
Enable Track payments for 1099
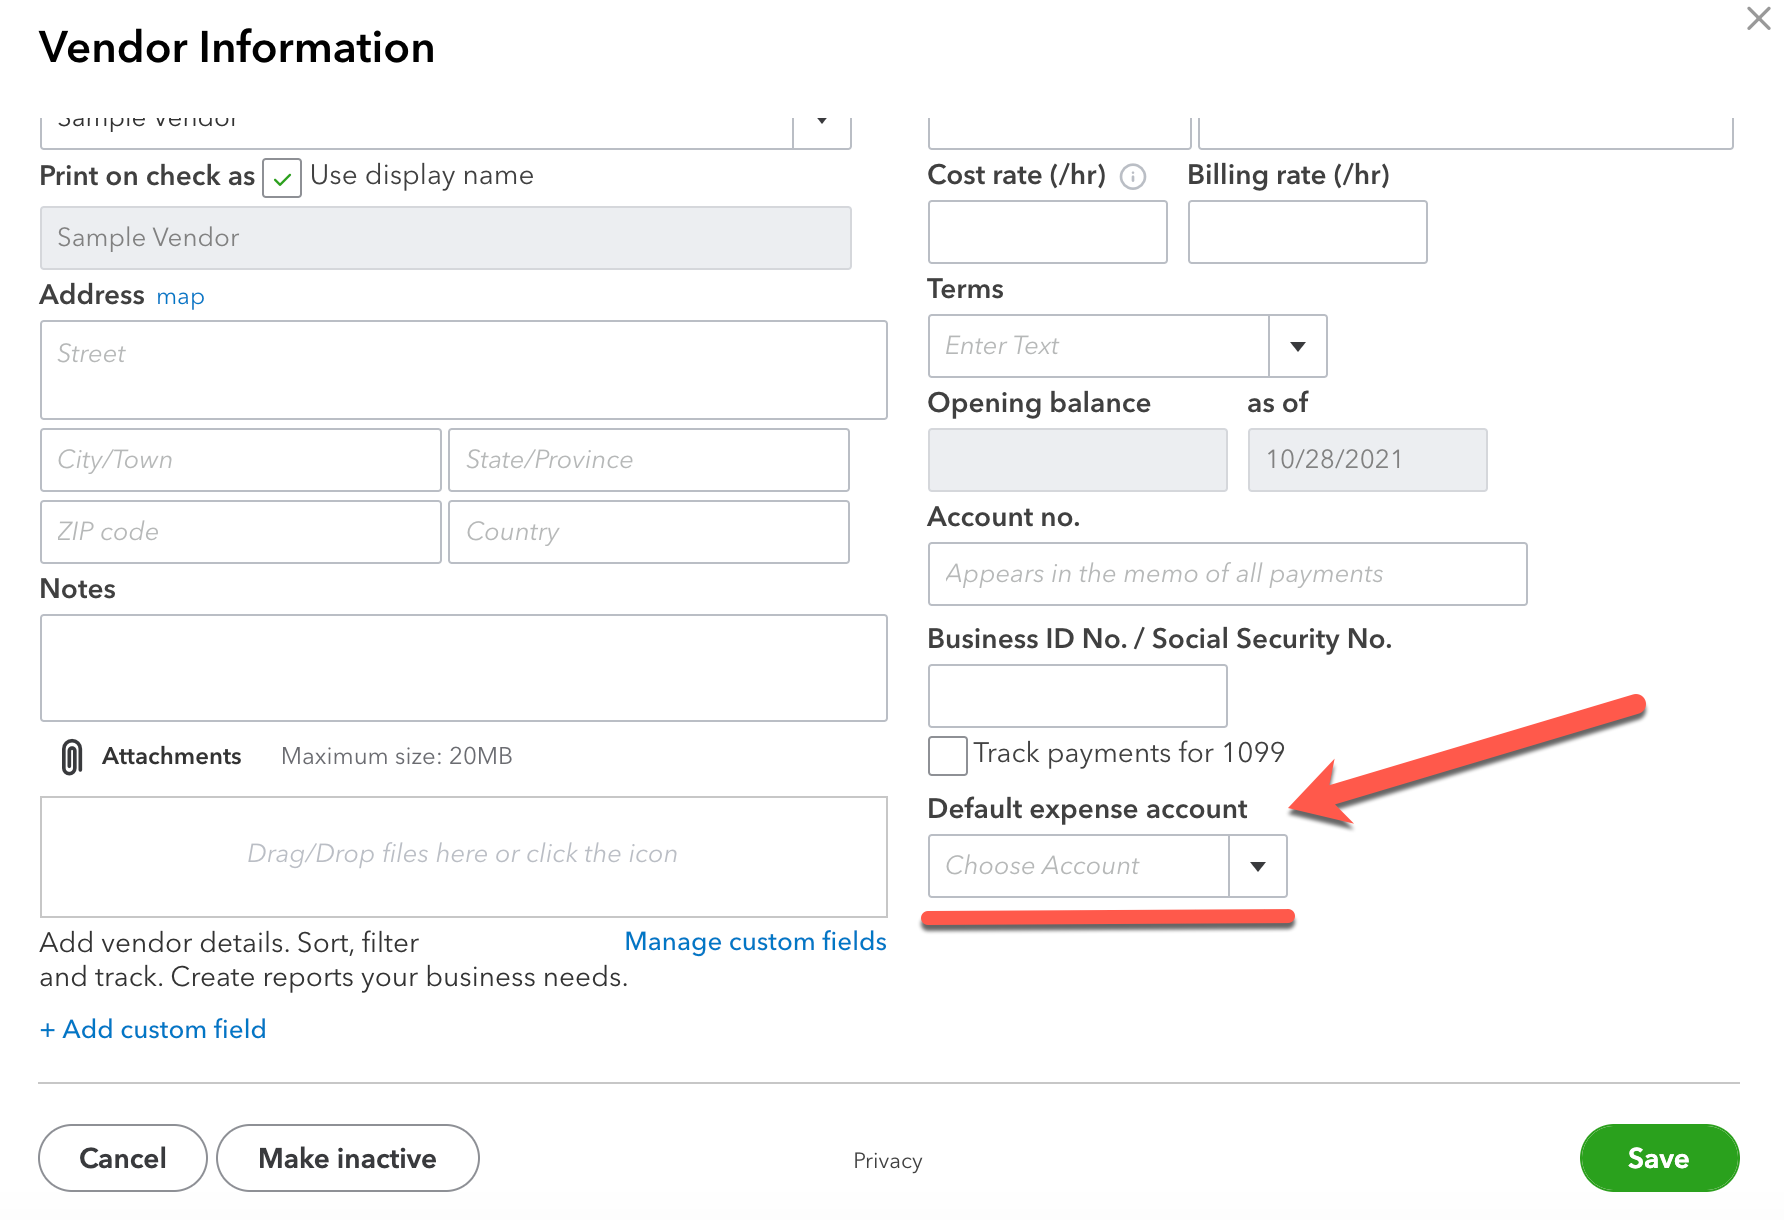click(x=947, y=755)
